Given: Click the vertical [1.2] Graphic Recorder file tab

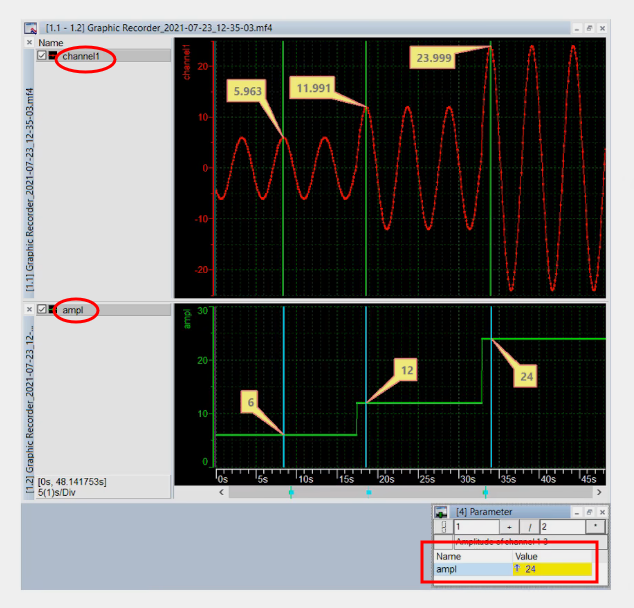Looking at the screenshot, I should coord(30,409).
